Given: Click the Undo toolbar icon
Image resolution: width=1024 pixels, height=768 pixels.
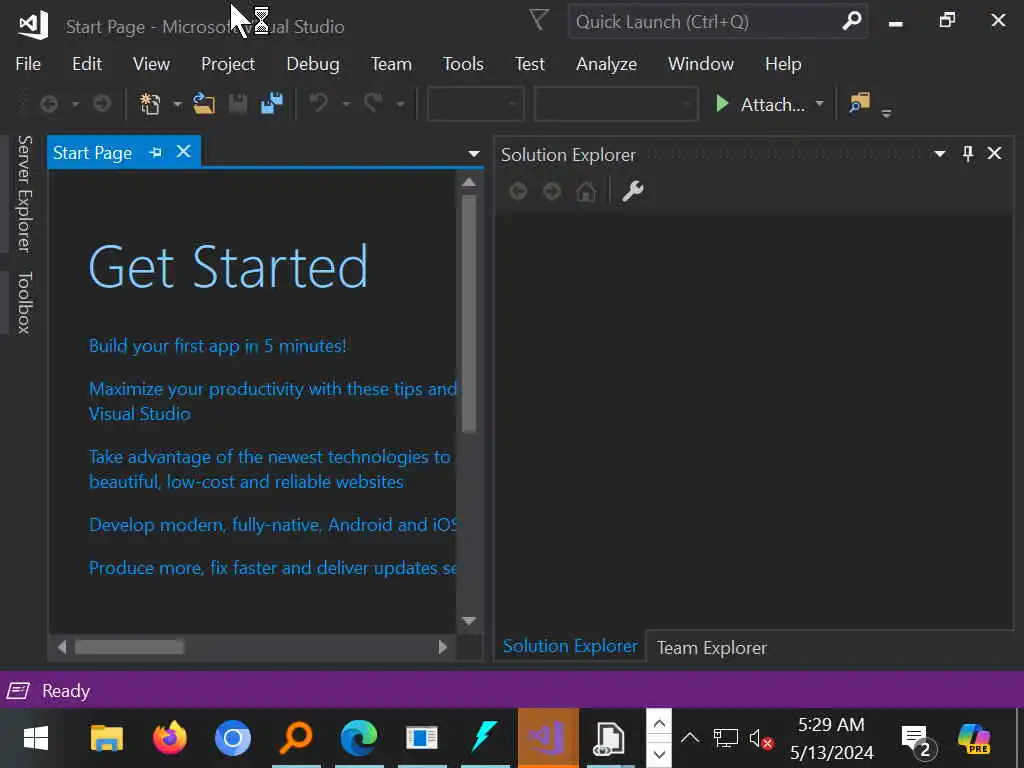Looking at the screenshot, I should [319, 103].
